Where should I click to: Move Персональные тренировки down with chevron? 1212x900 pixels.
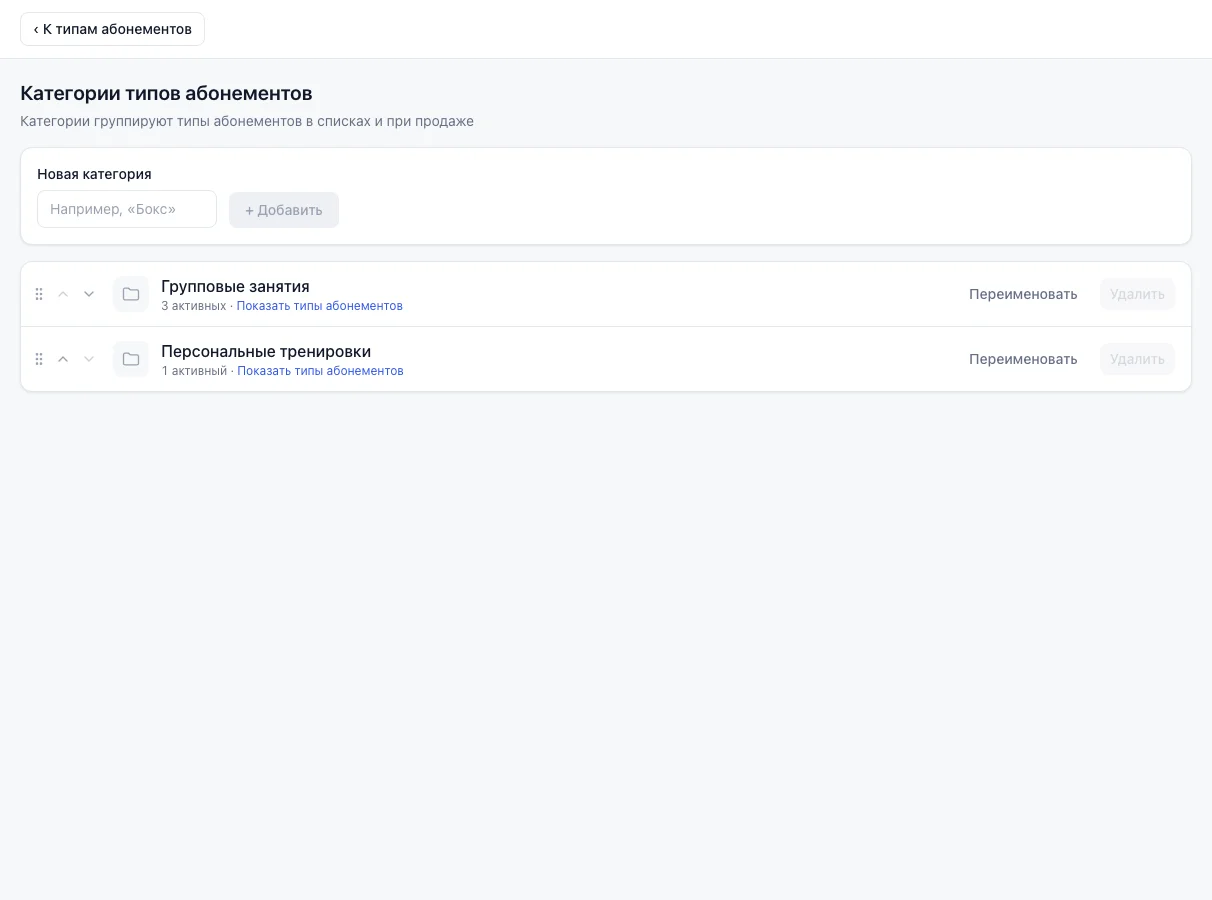(x=89, y=359)
